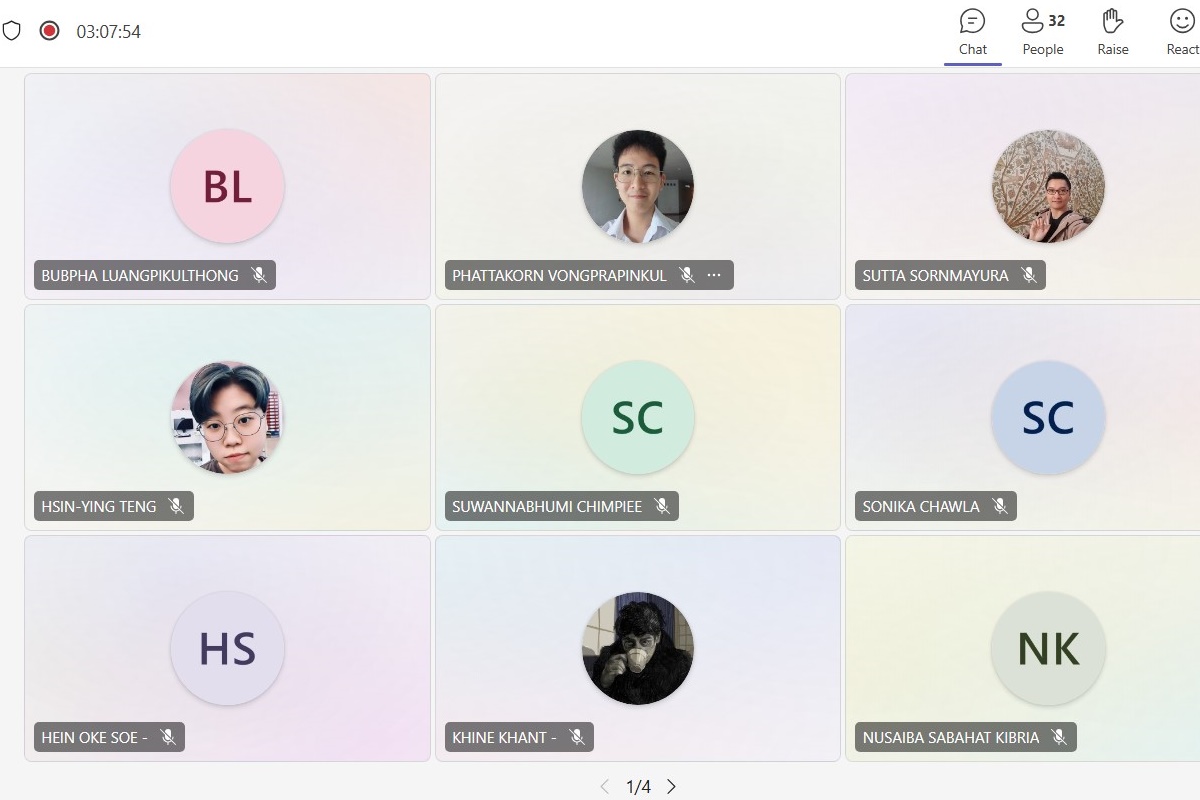This screenshot has height=800, width=1200.
Task: Click the red recording indicator
Action: point(49,31)
